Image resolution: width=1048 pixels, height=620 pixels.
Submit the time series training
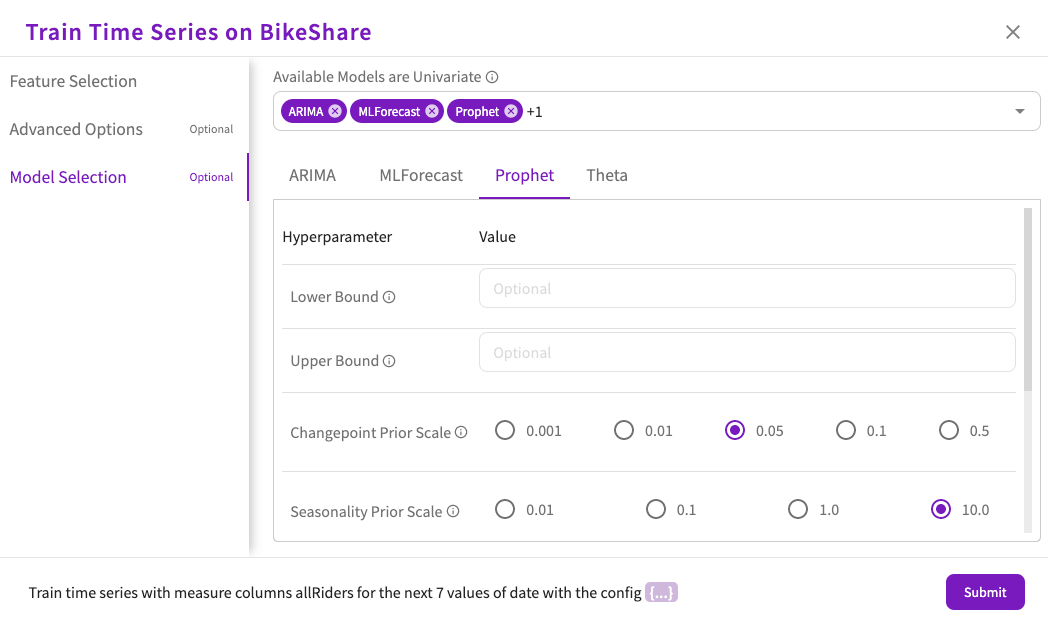point(985,592)
